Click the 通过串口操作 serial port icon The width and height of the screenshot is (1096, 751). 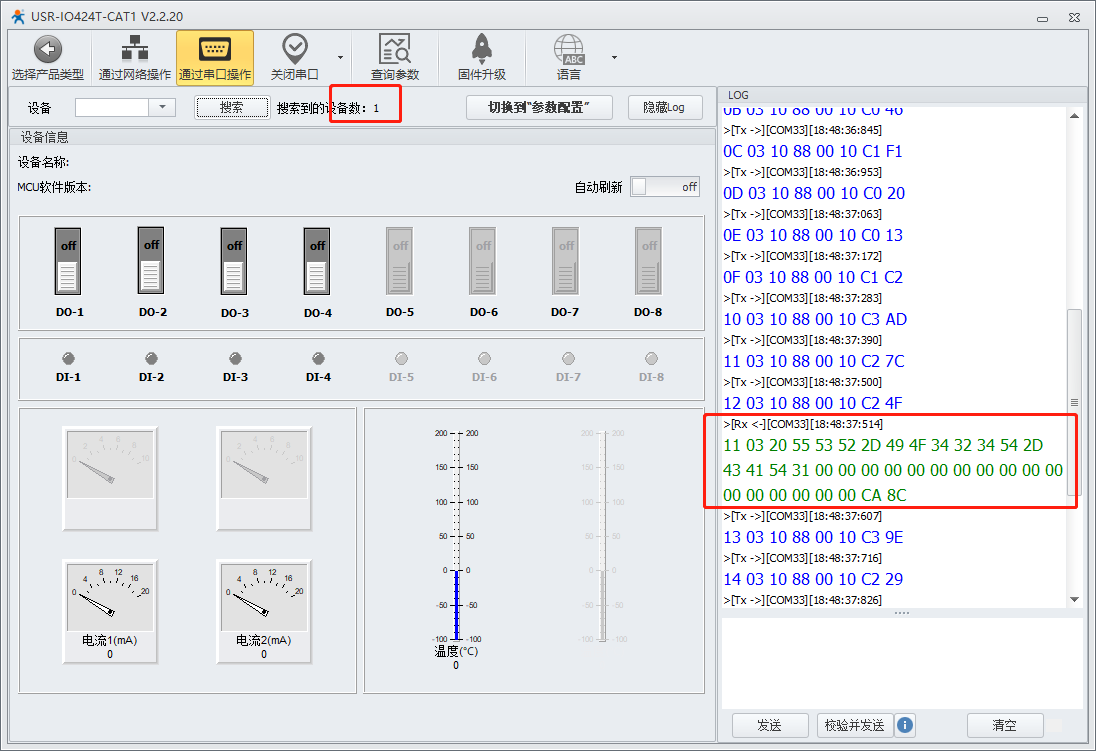point(214,49)
